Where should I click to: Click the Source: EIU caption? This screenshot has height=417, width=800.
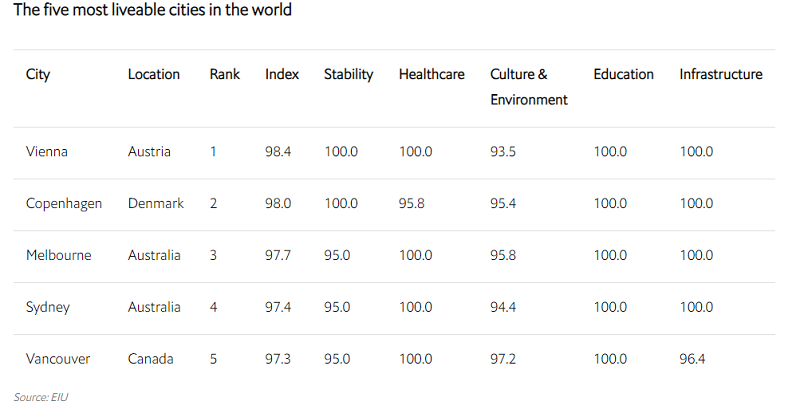[41, 397]
